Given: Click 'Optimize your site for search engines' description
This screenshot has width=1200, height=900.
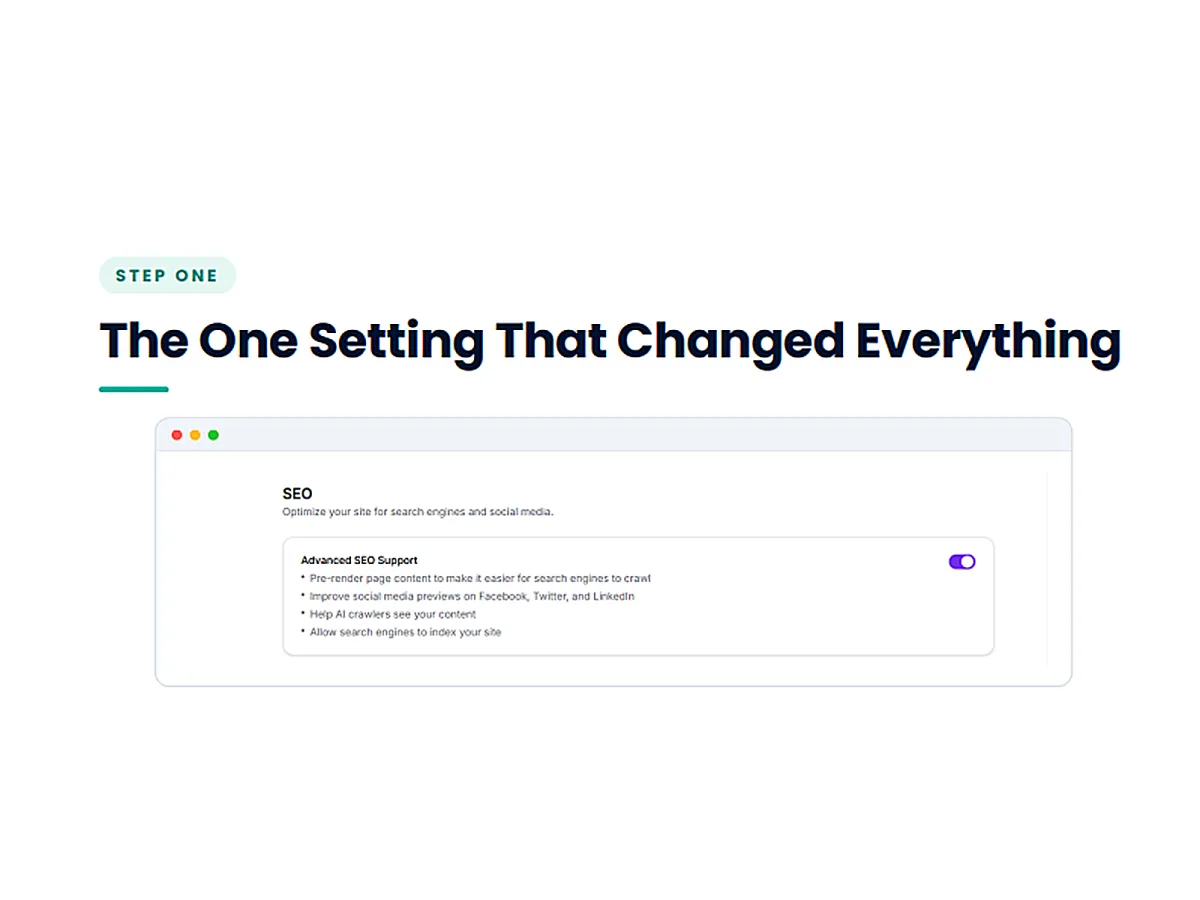Looking at the screenshot, I should point(417,512).
